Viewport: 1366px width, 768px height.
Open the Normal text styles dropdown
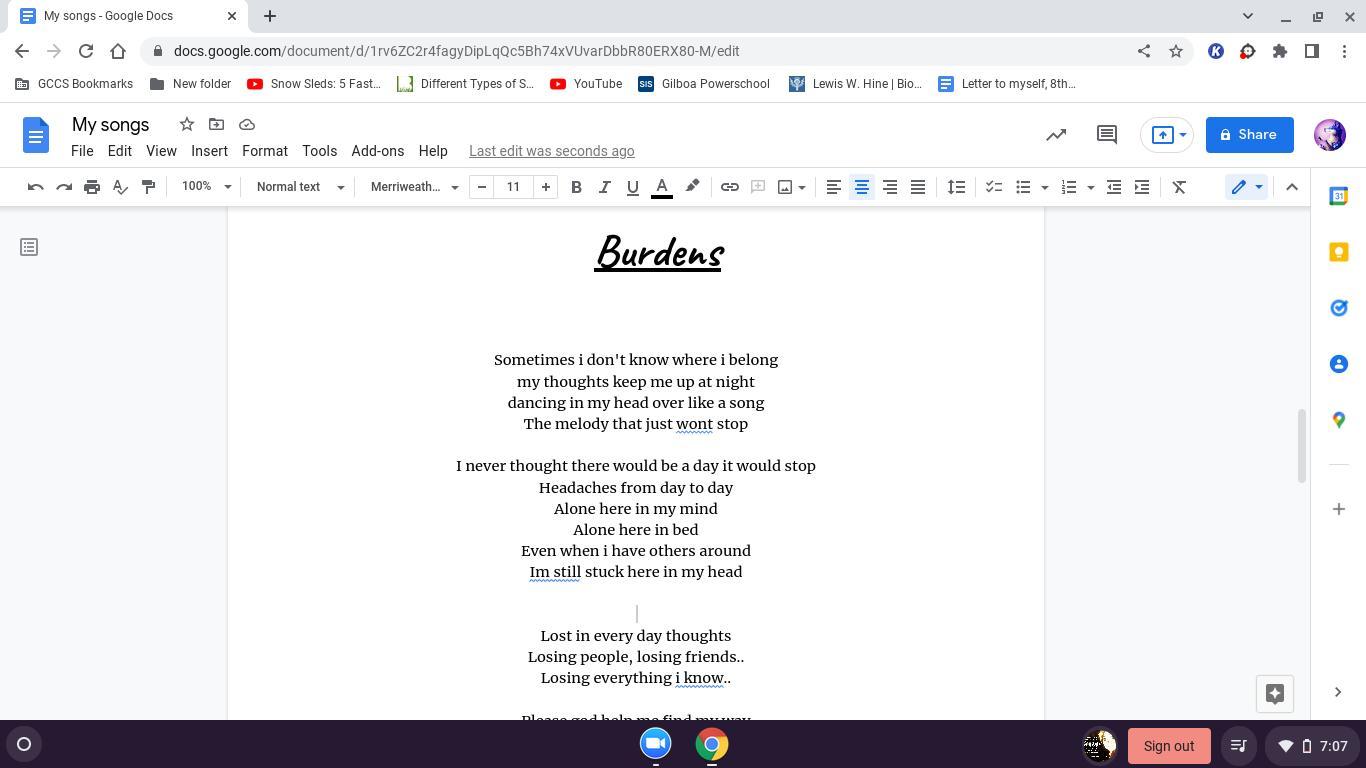coord(300,187)
